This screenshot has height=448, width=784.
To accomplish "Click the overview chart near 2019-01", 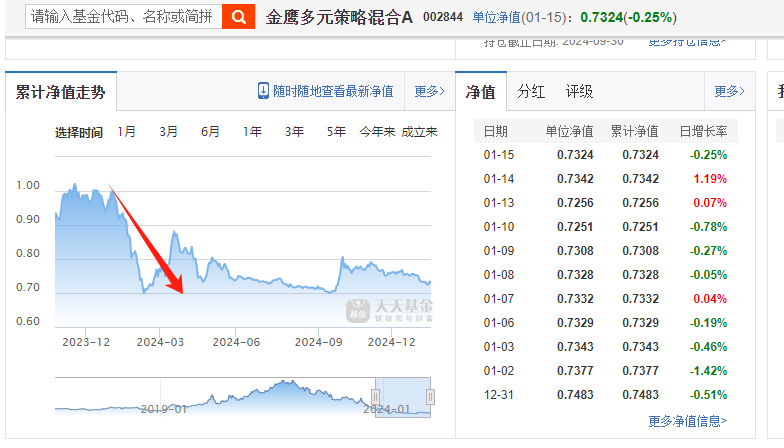I will 164,409.
